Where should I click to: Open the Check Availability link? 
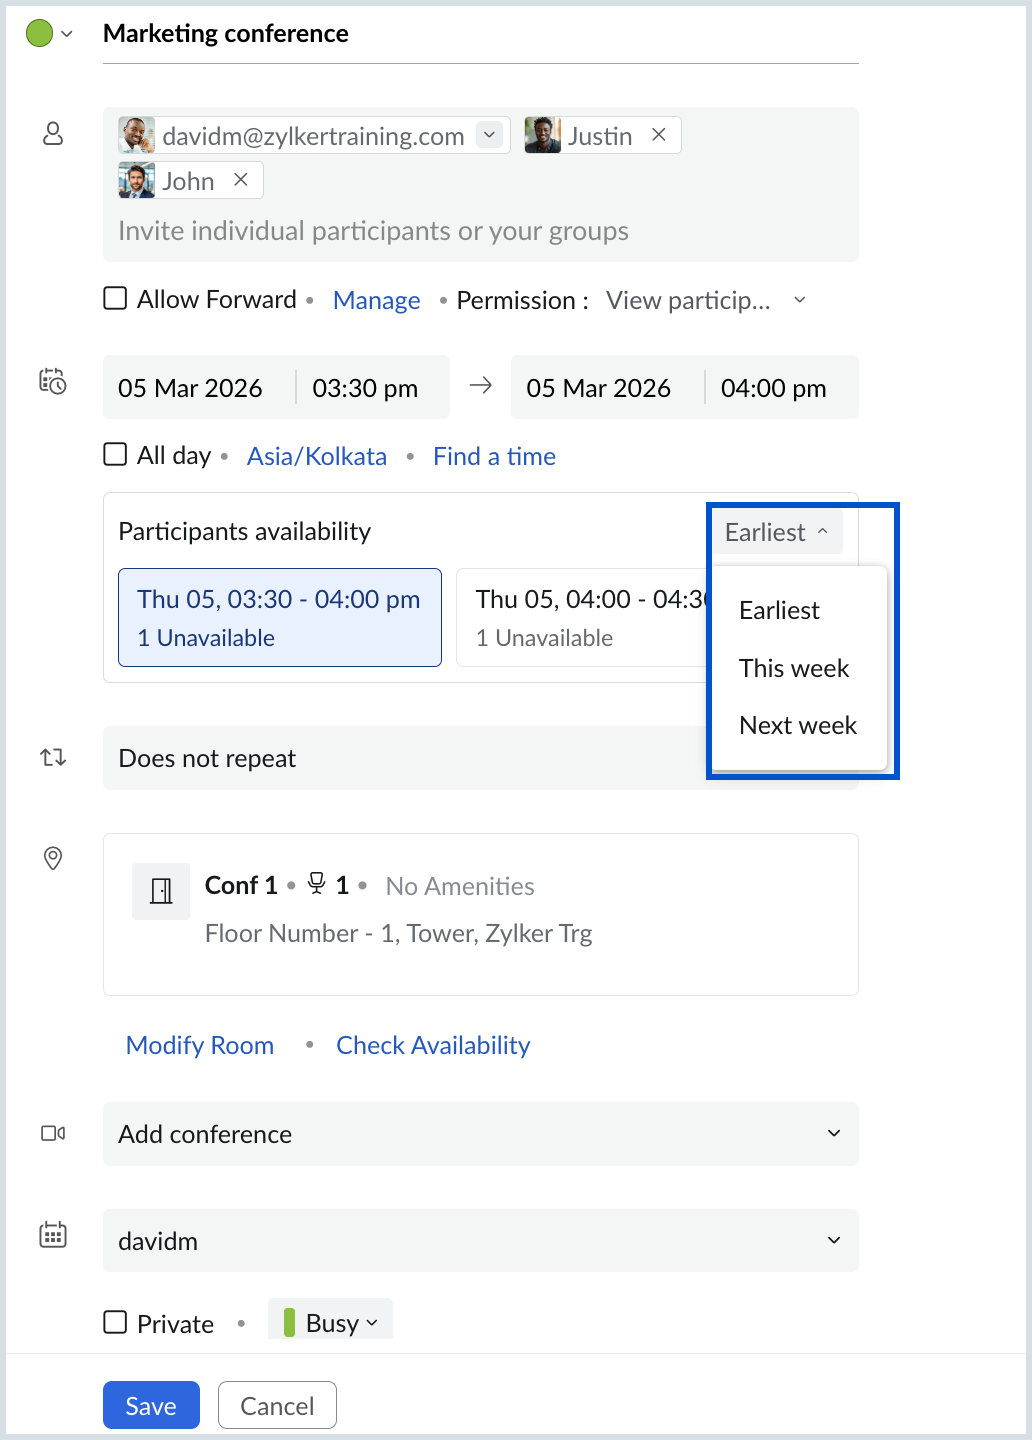[x=433, y=1044]
